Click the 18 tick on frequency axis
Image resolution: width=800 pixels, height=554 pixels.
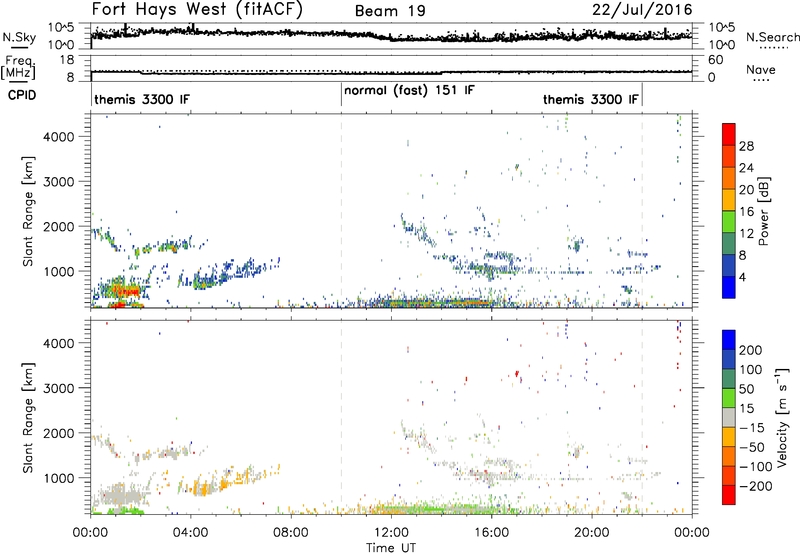coord(67,60)
